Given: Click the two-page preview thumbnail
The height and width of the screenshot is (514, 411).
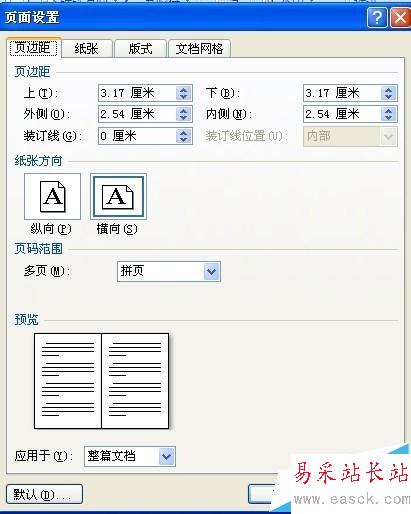Looking at the screenshot, I should (101, 381).
